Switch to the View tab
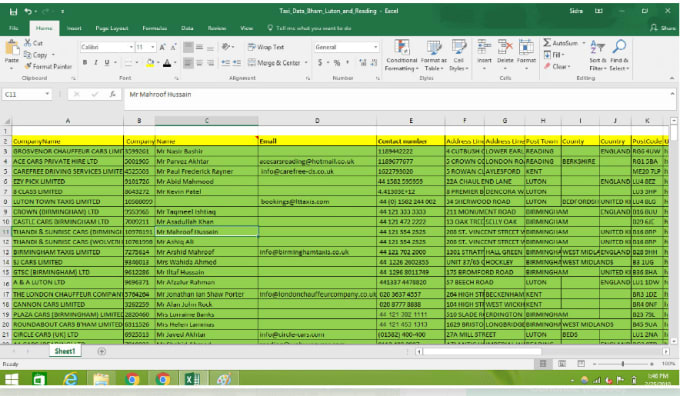The width and height of the screenshot is (680, 396). pos(247,28)
